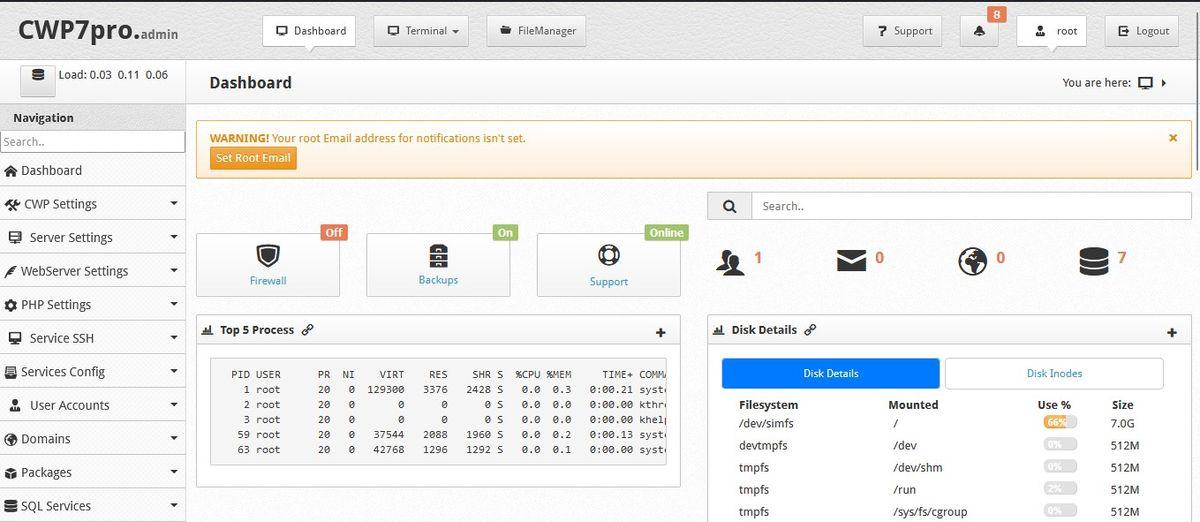Viewport: 1200px width, 522px height.
Task: Click the SQL Services database icon
Action: (11, 506)
